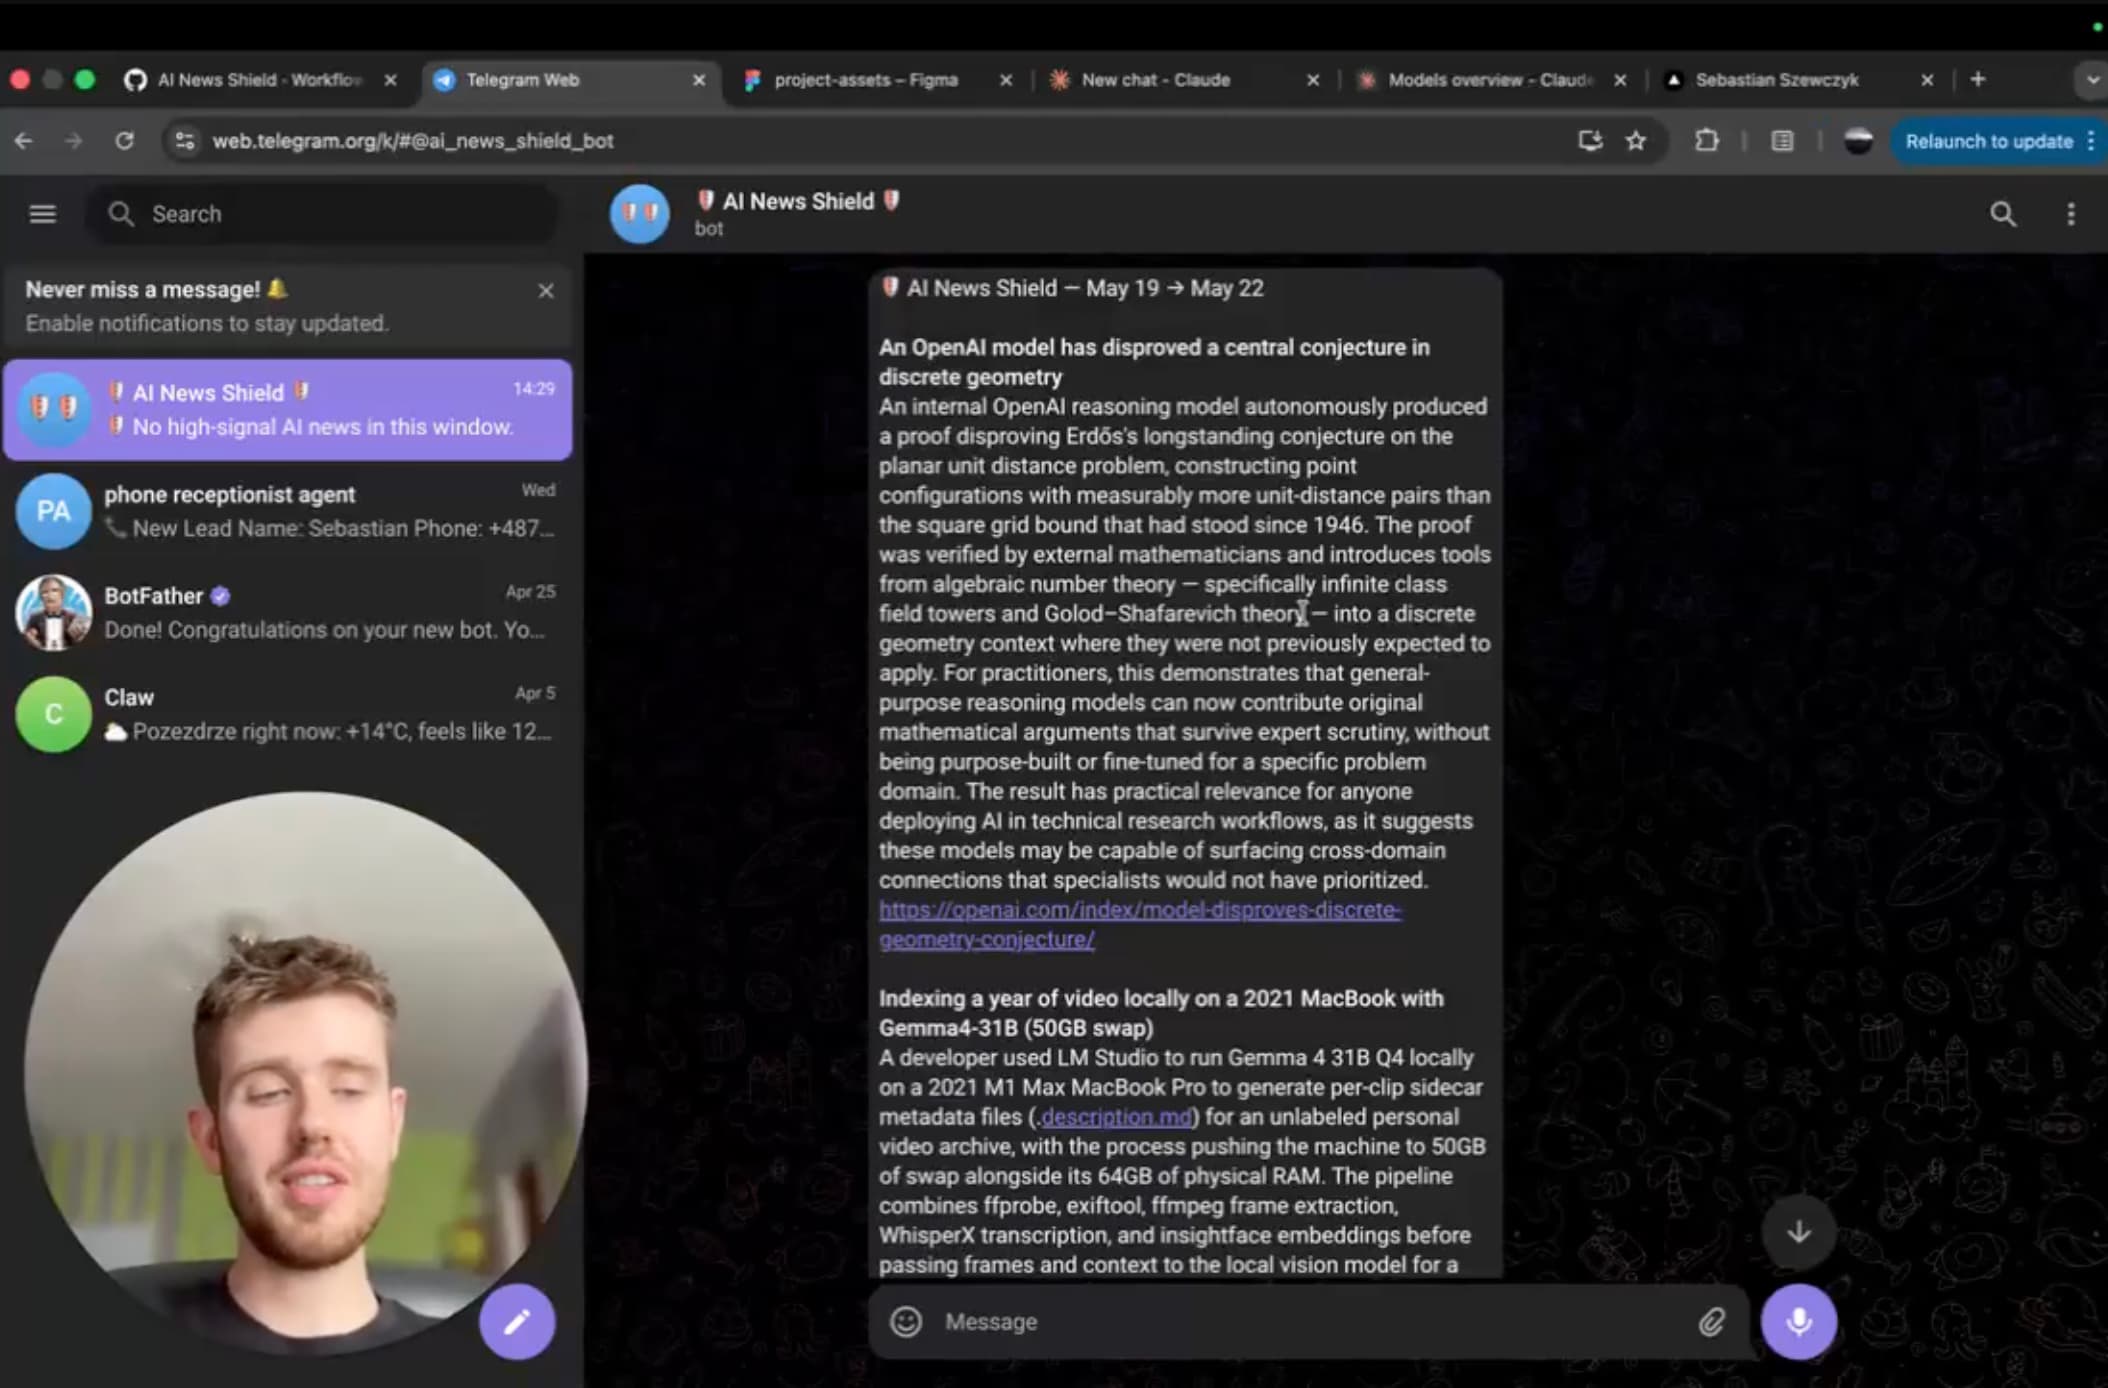Open the chat more options menu

pyautogui.click(x=2071, y=214)
